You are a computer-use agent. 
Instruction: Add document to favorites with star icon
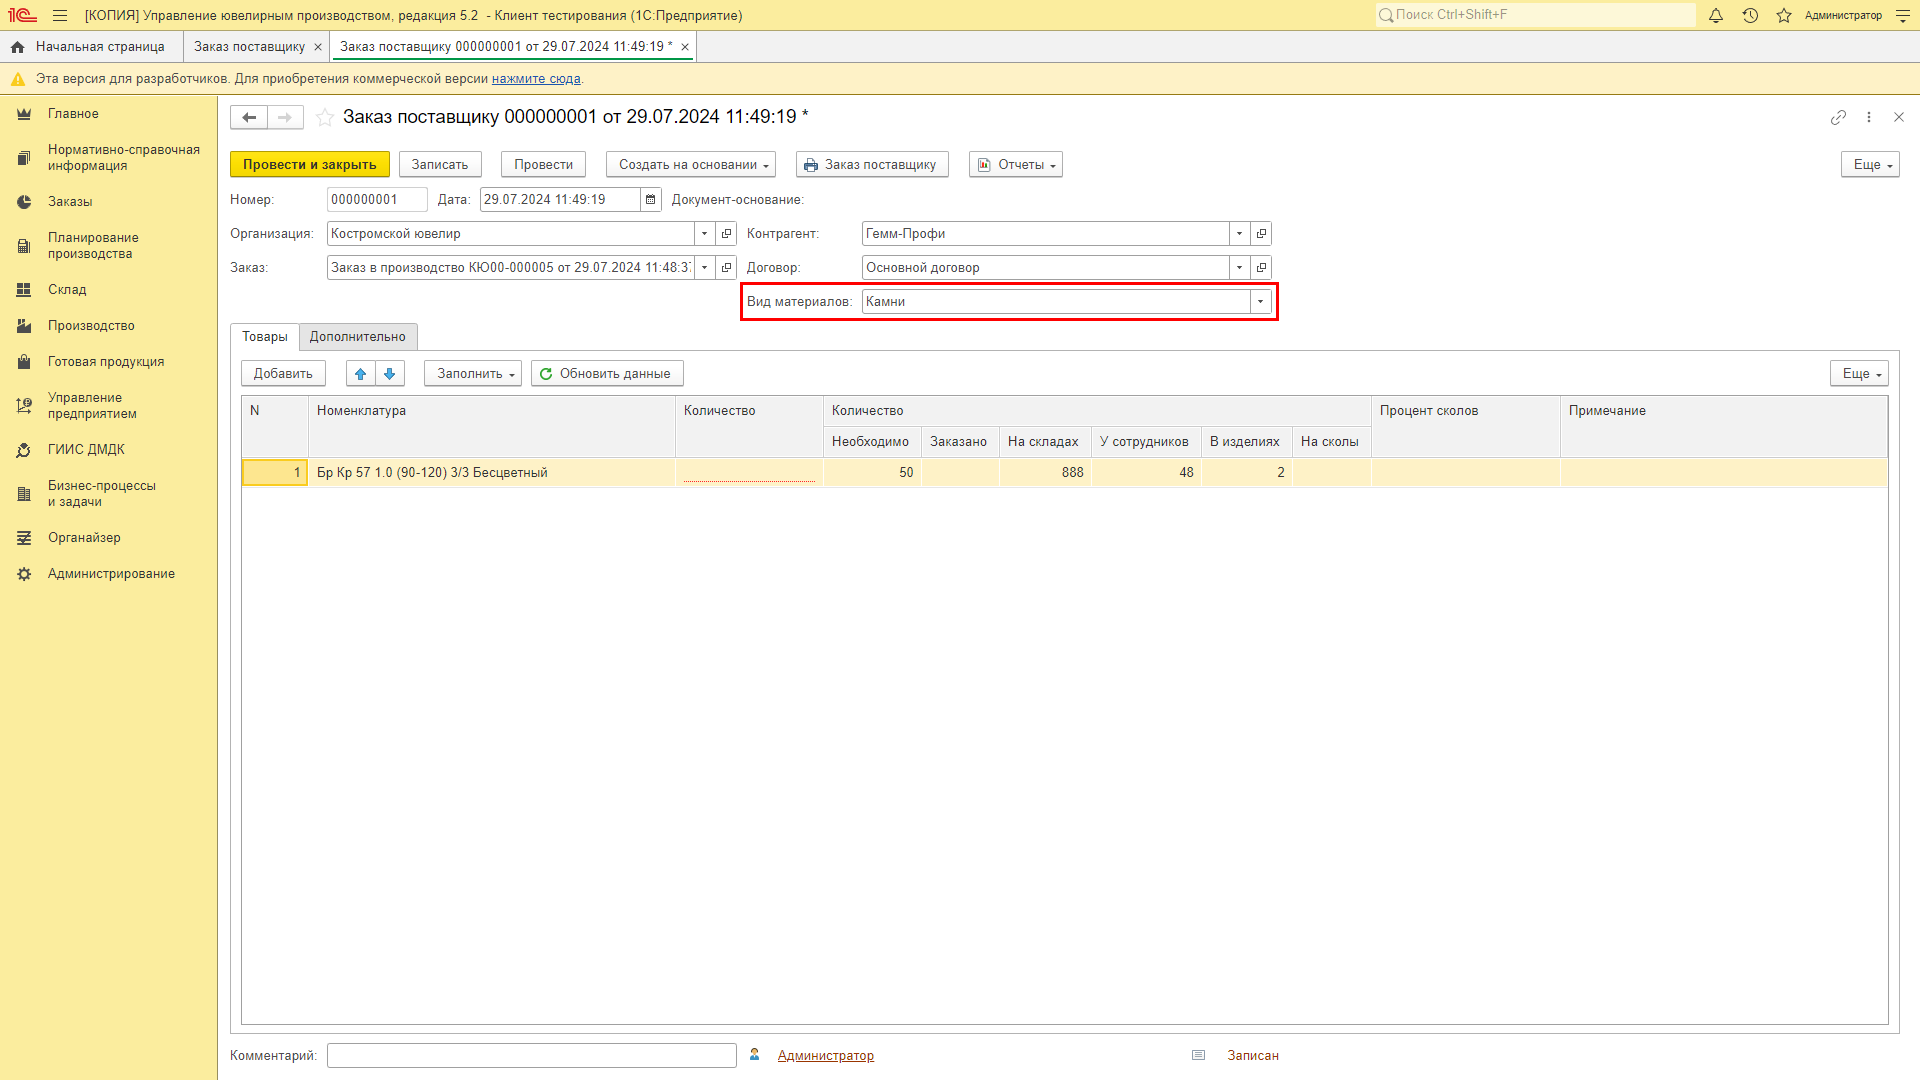coord(325,117)
